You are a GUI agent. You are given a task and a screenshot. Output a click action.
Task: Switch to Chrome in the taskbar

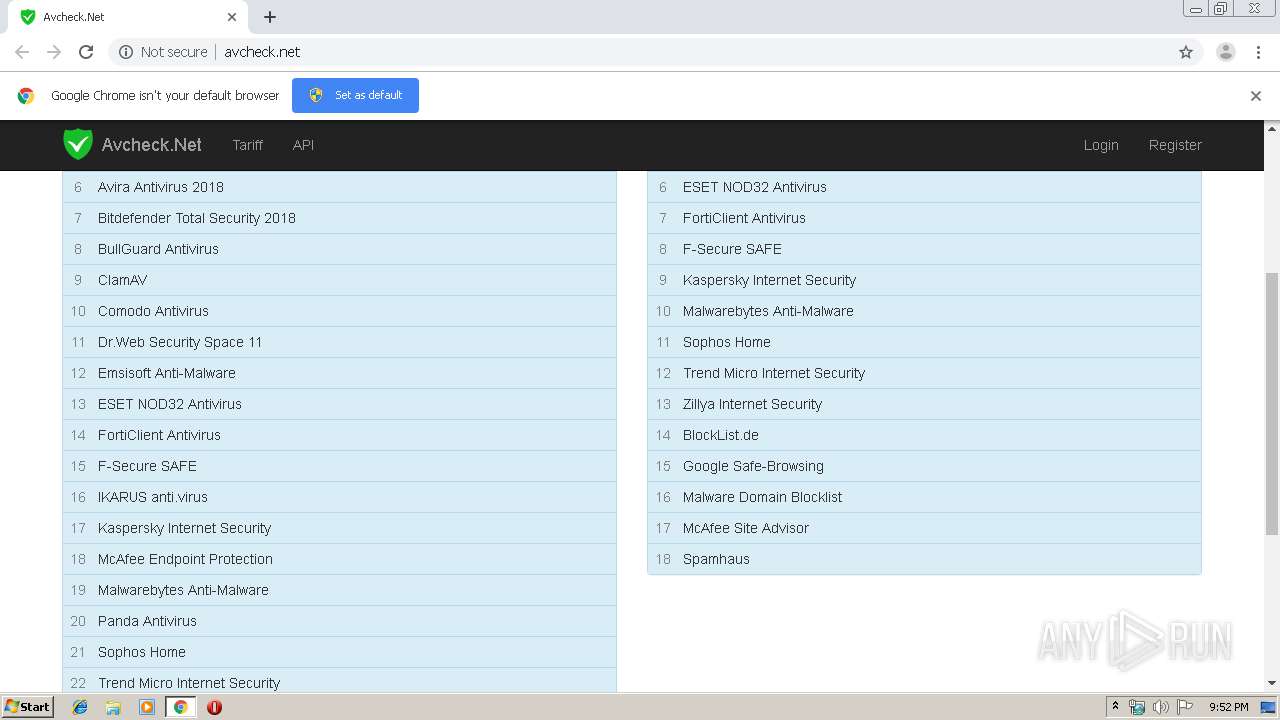coord(181,707)
